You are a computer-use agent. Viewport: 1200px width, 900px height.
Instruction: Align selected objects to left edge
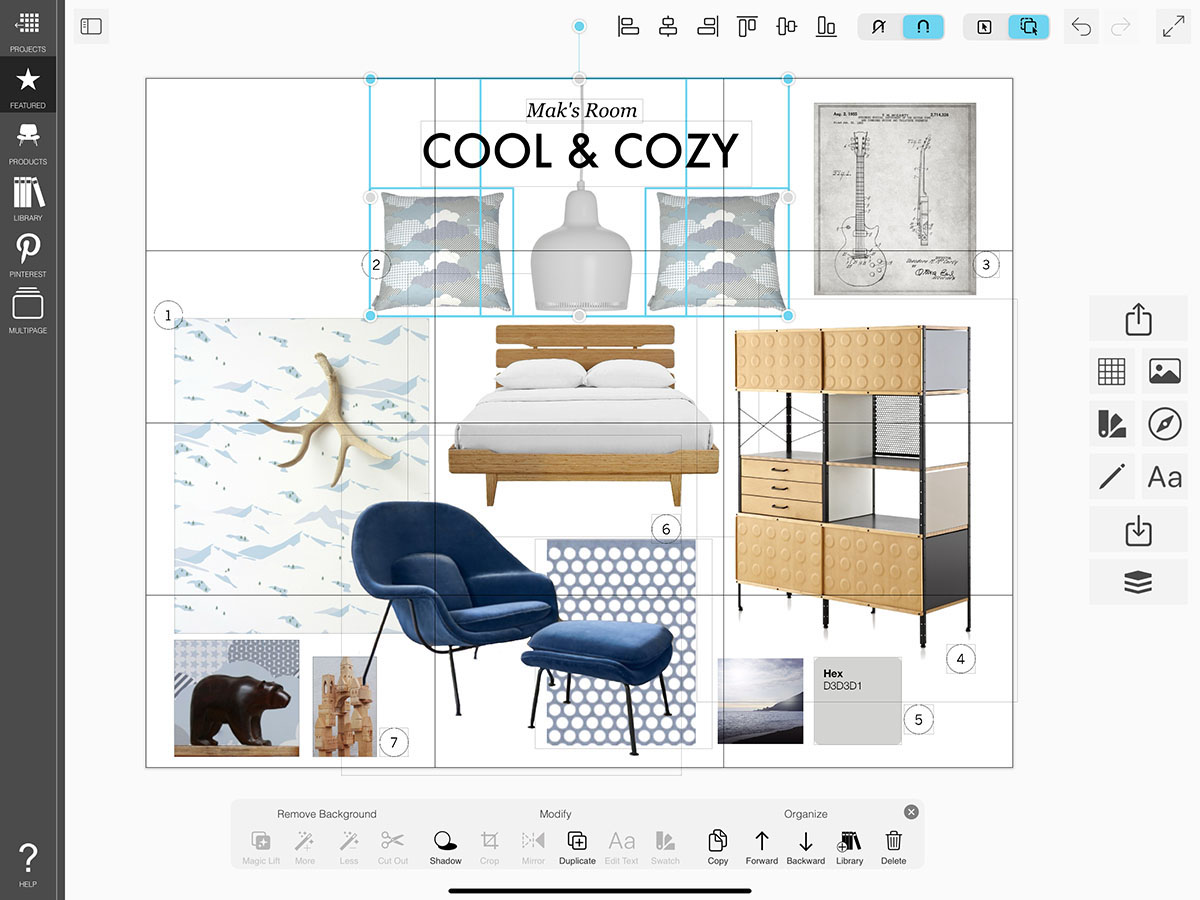[628, 27]
